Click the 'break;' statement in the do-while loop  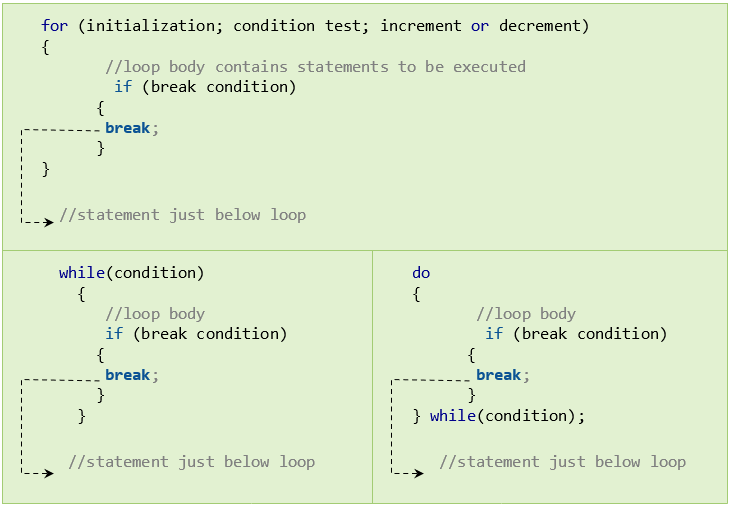[x=502, y=375]
